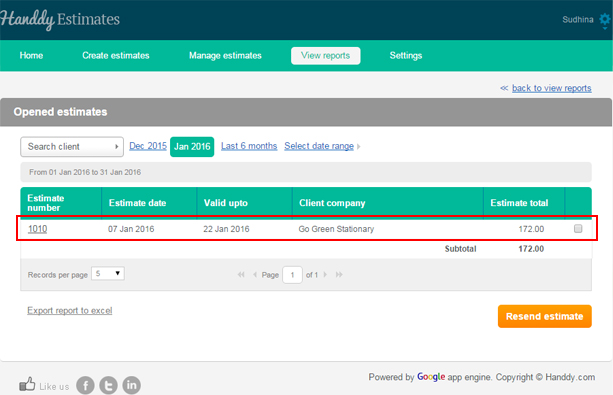Open the Home menu
This screenshot has width=613, height=395.
[31, 56]
